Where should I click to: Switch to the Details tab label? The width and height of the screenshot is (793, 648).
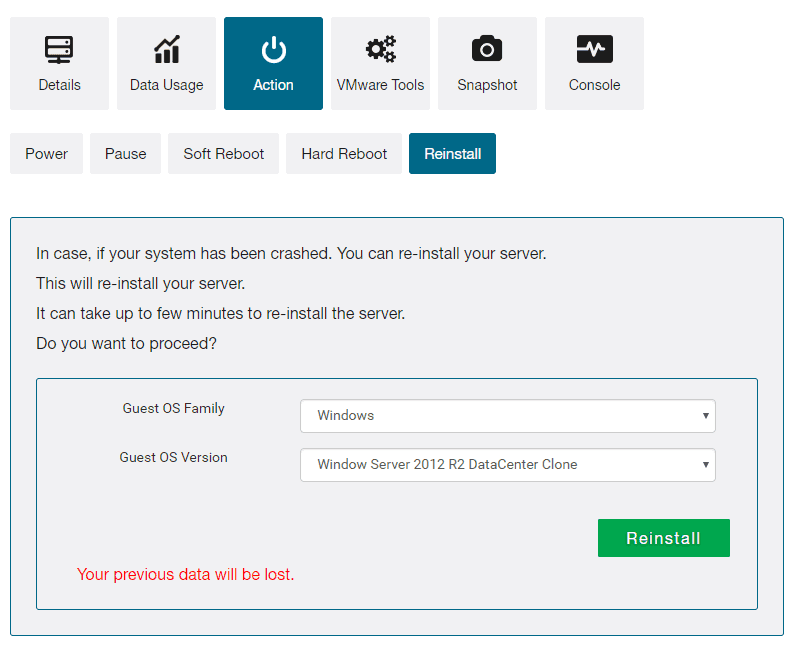(x=60, y=85)
